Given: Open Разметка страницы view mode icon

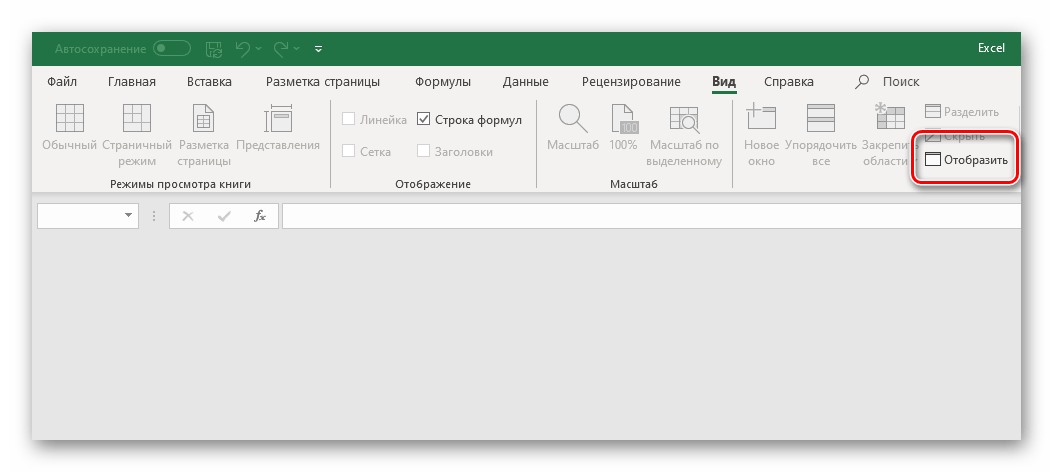Looking at the screenshot, I should tap(203, 119).
